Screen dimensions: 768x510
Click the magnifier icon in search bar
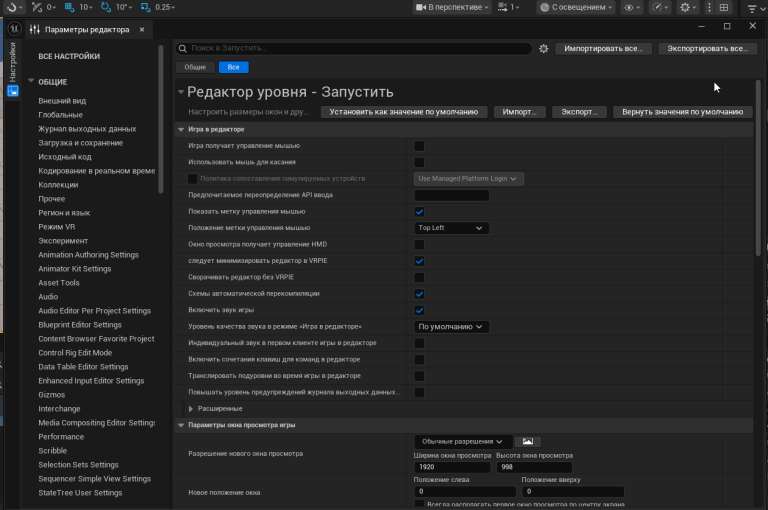[x=183, y=49]
